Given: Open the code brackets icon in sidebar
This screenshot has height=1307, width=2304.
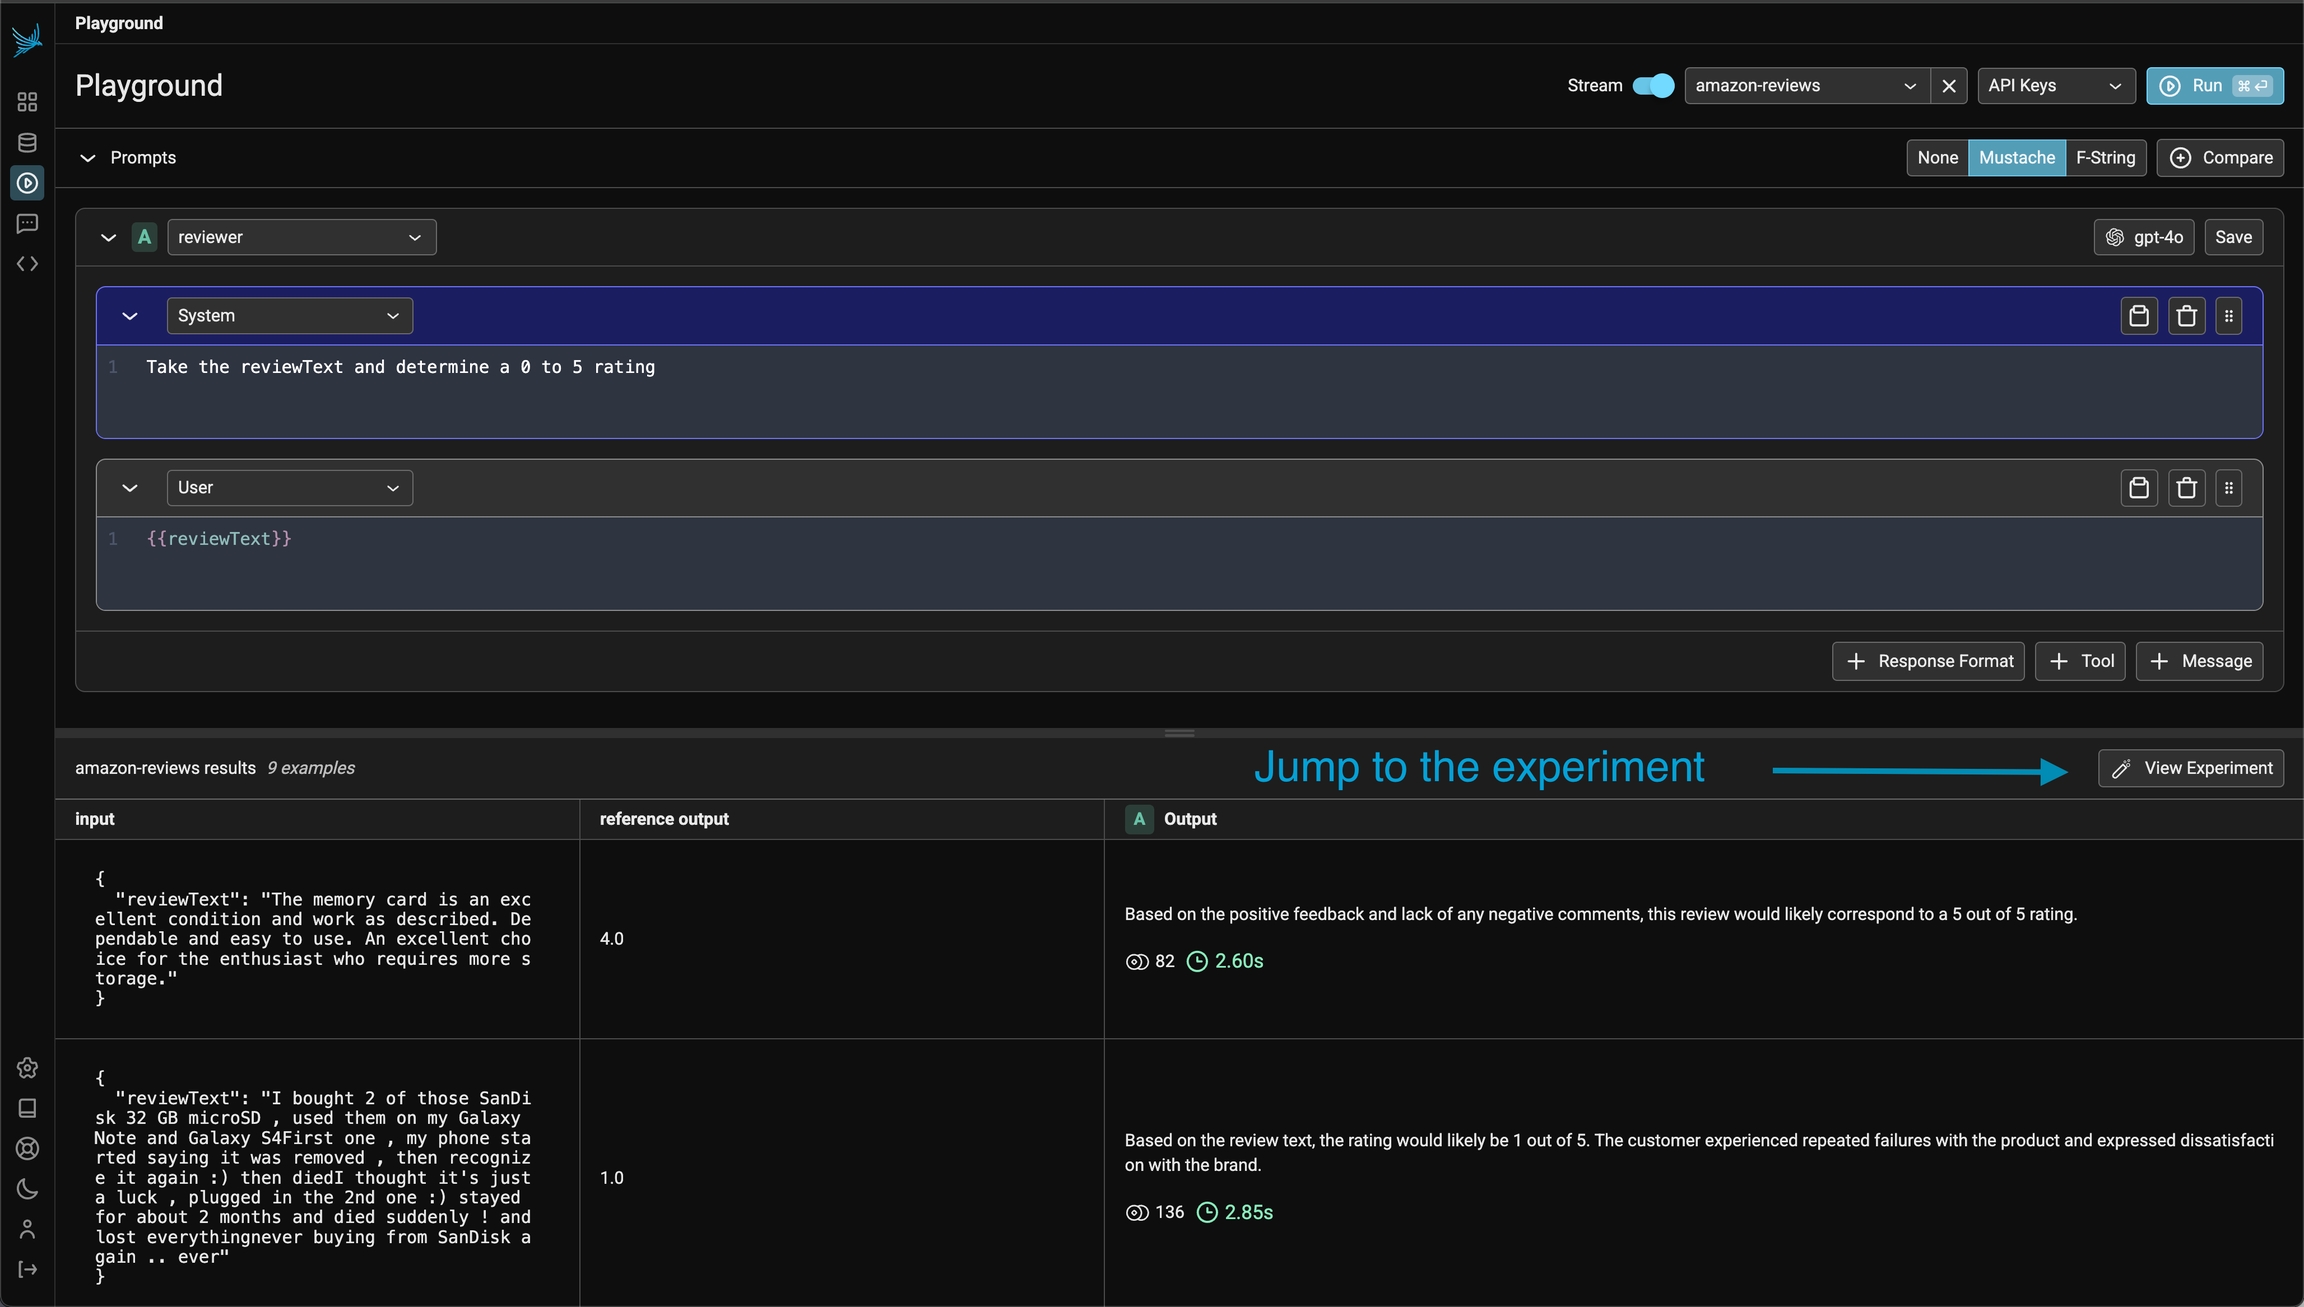Looking at the screenshot, I should tap(27, 264).
